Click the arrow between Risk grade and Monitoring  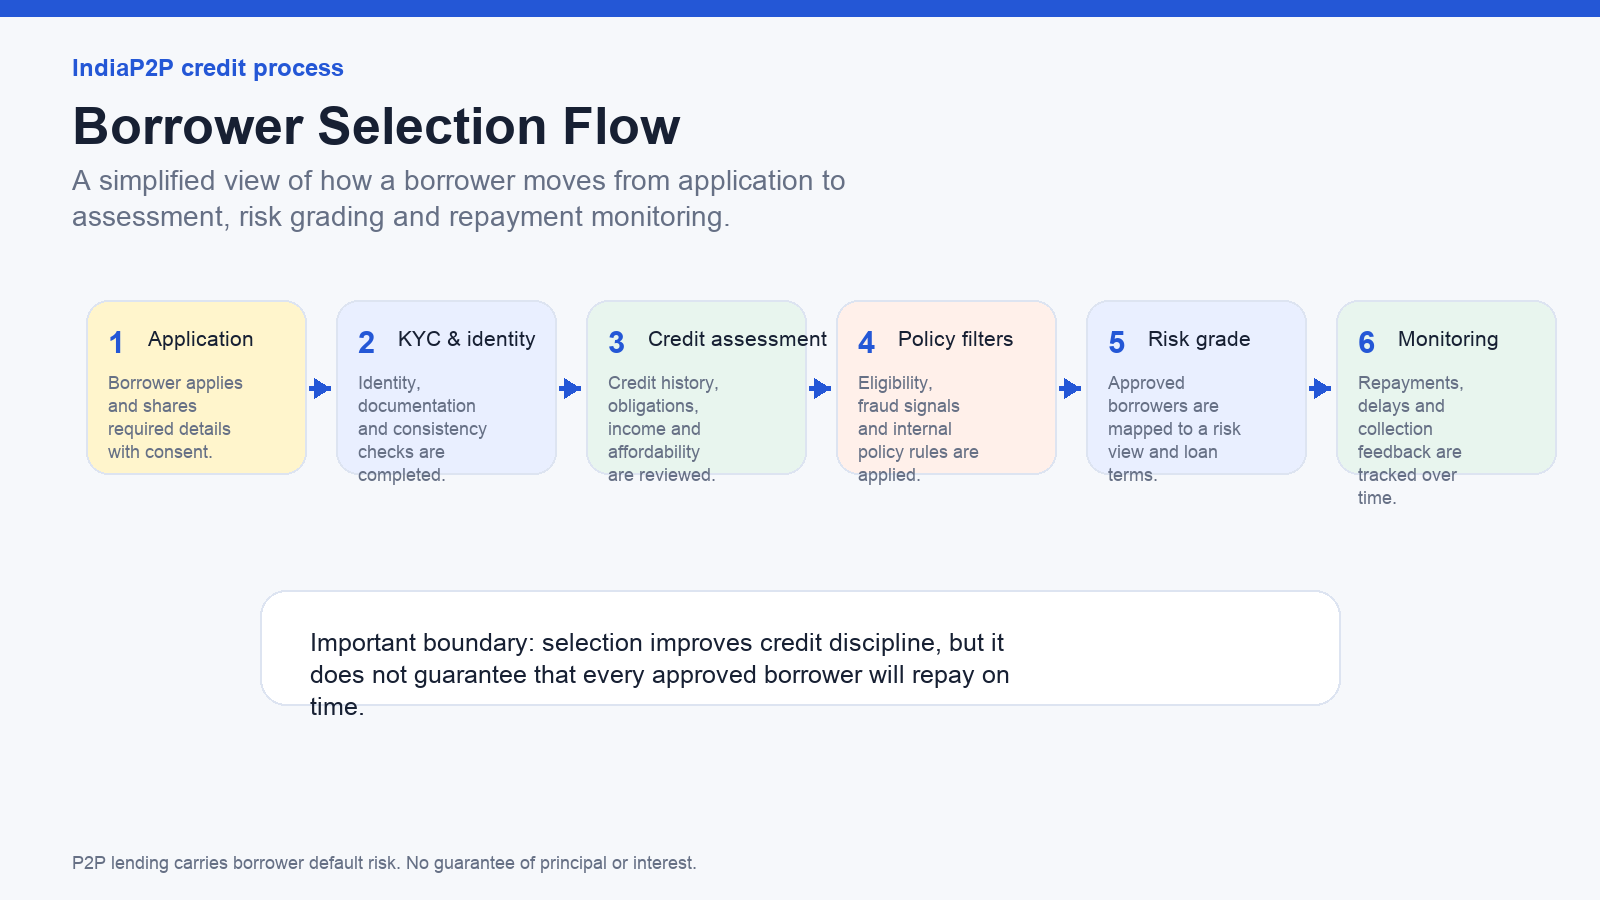tap(1320, 388)
